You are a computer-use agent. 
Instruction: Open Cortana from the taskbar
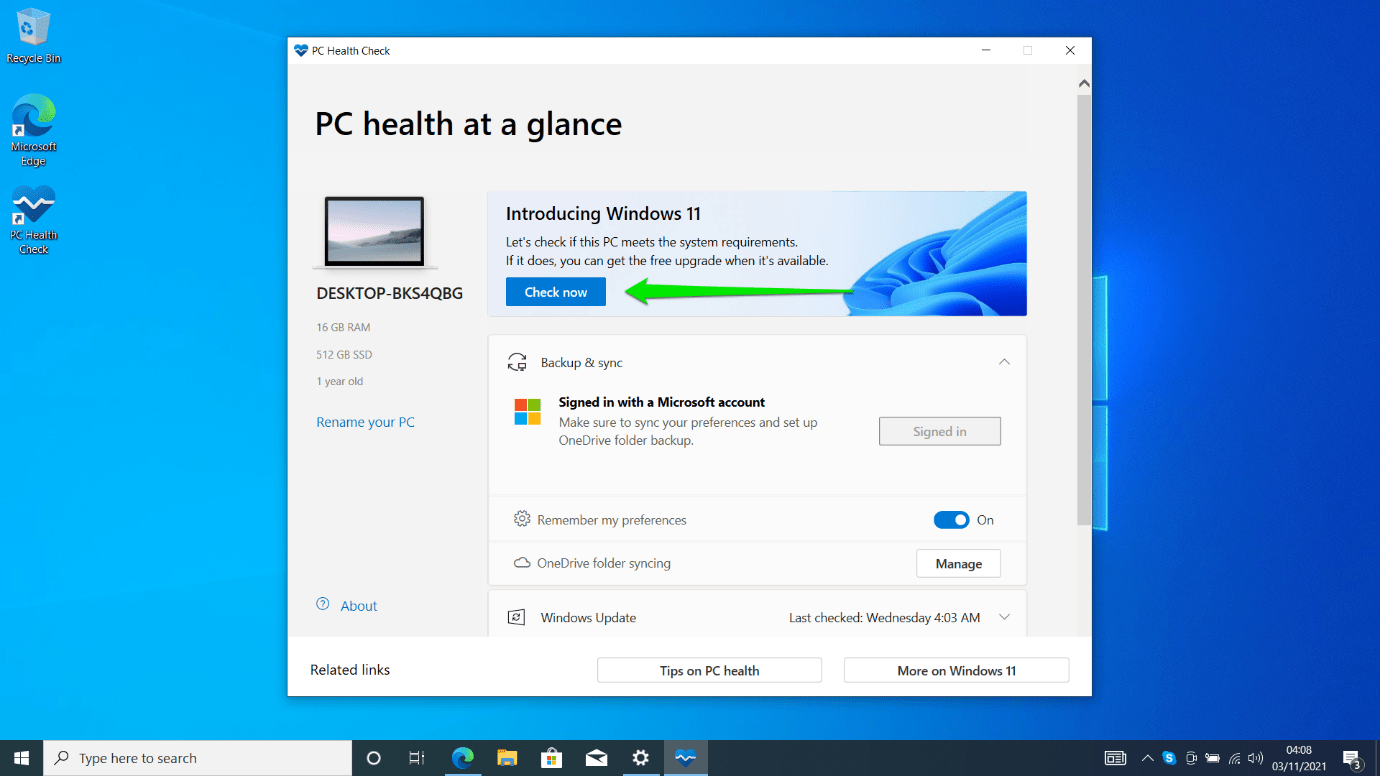(x=373, y=758)
